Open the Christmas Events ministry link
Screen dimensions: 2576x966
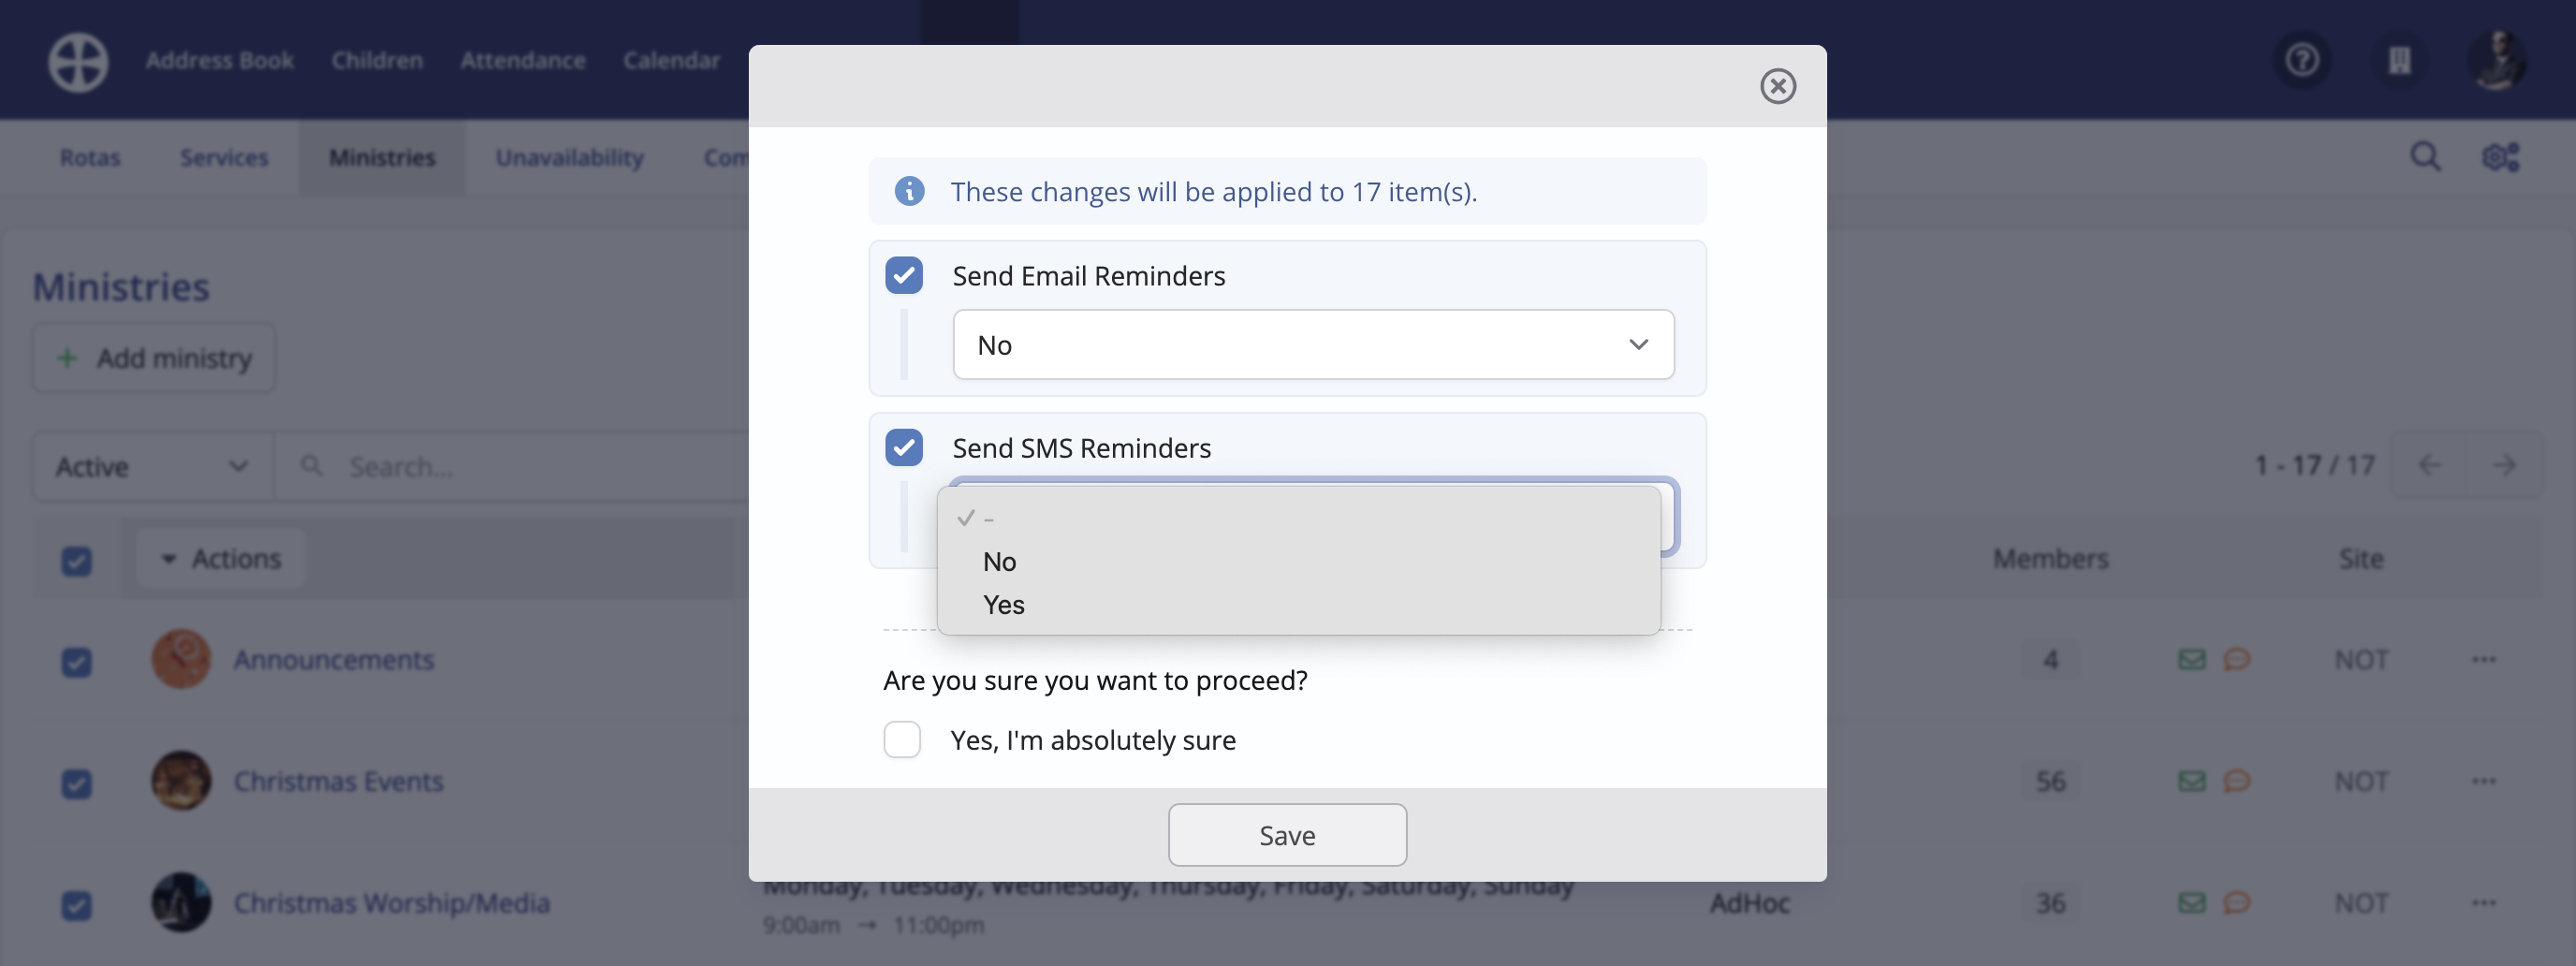point(338,781)
